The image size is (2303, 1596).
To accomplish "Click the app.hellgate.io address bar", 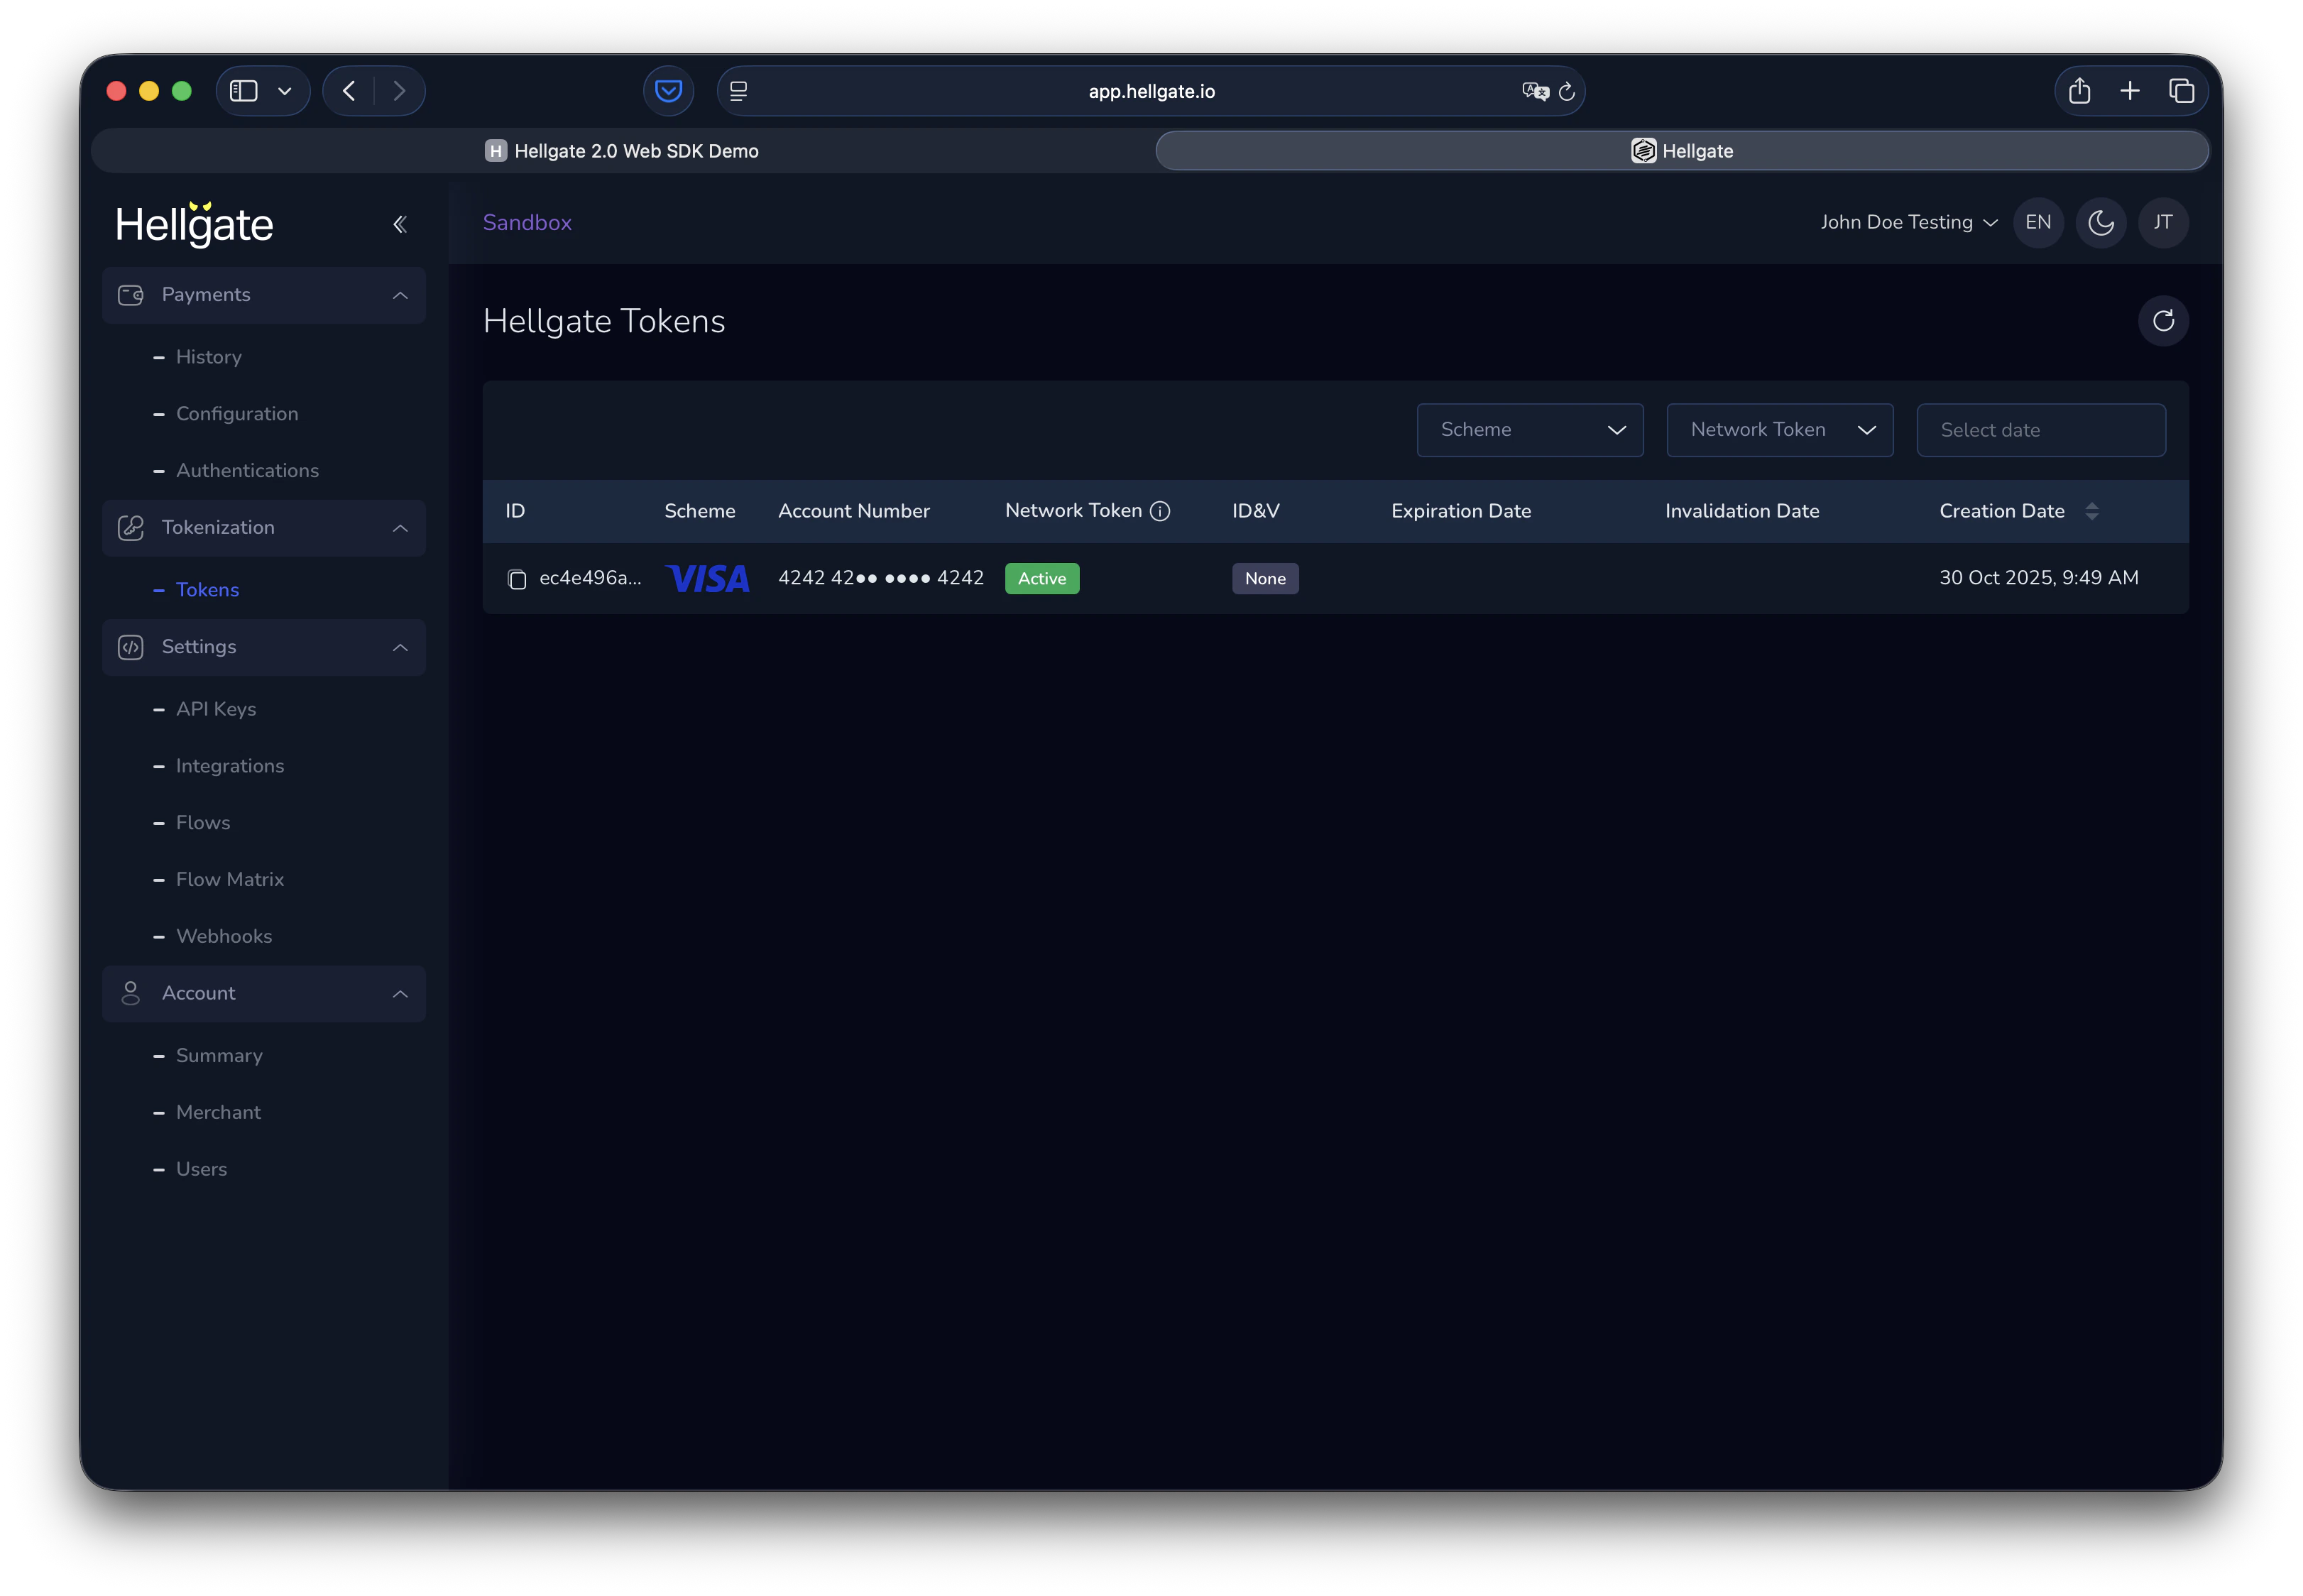I will click(1151, 91).
